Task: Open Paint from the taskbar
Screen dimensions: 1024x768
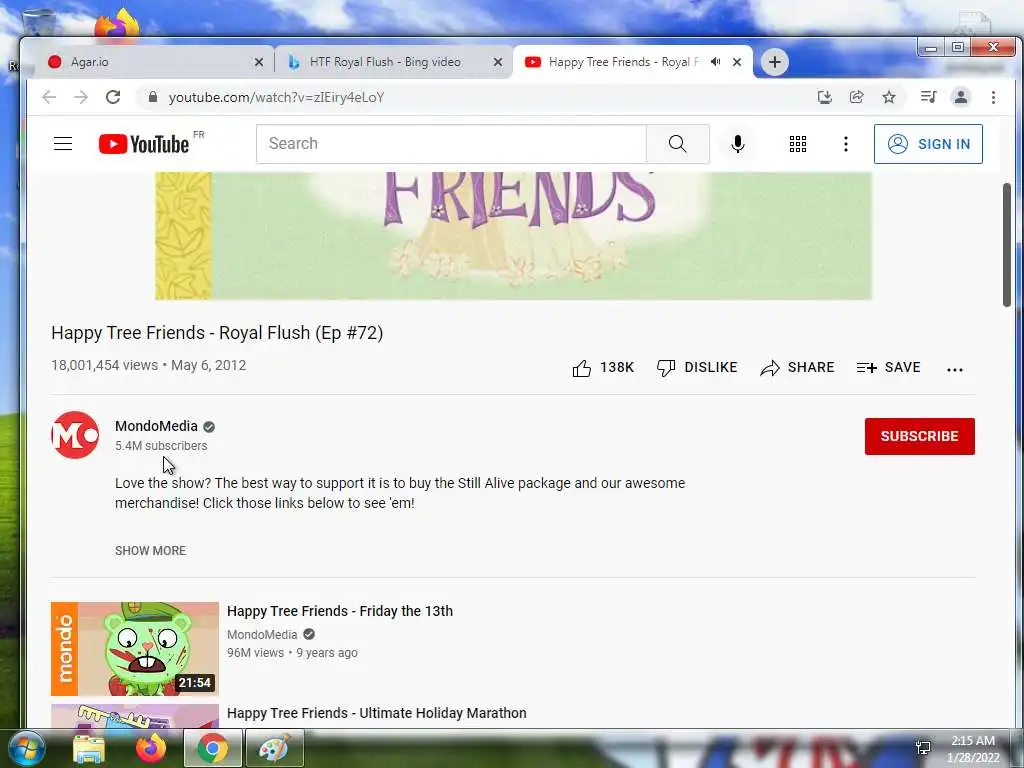Action: (275, 748)
